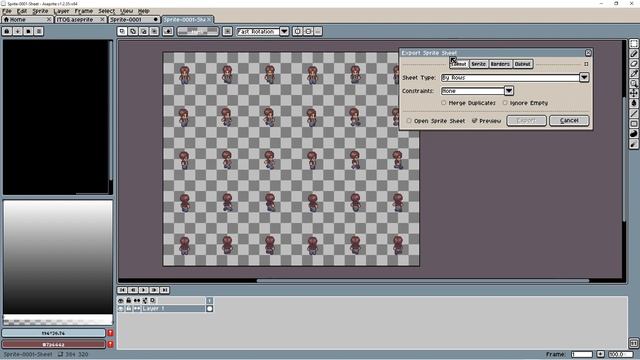Toggle Layer 1 continuous cels
This screenshot has height=360, width=640.
(137, 309)
